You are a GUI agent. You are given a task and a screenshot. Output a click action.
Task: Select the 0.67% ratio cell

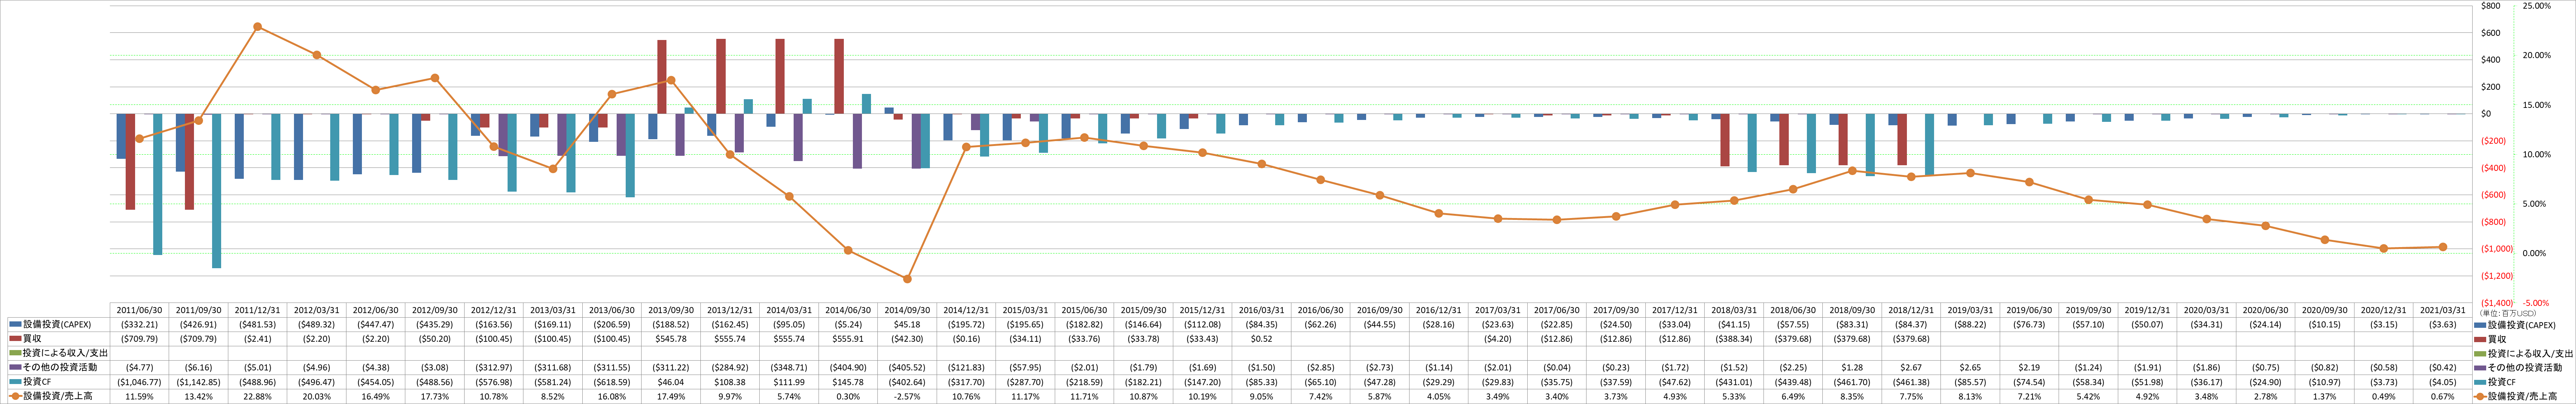(2443, 396)
